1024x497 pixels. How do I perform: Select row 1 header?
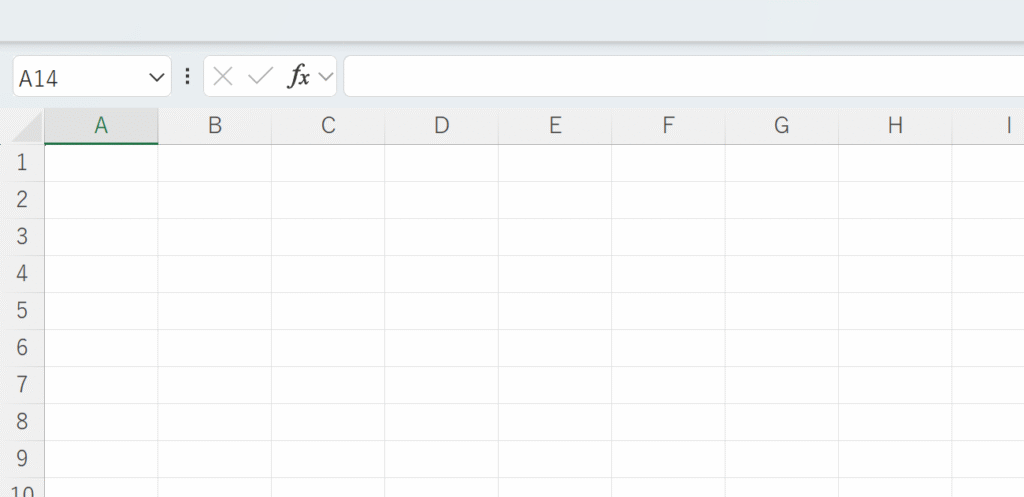click(x=23, y=163)
